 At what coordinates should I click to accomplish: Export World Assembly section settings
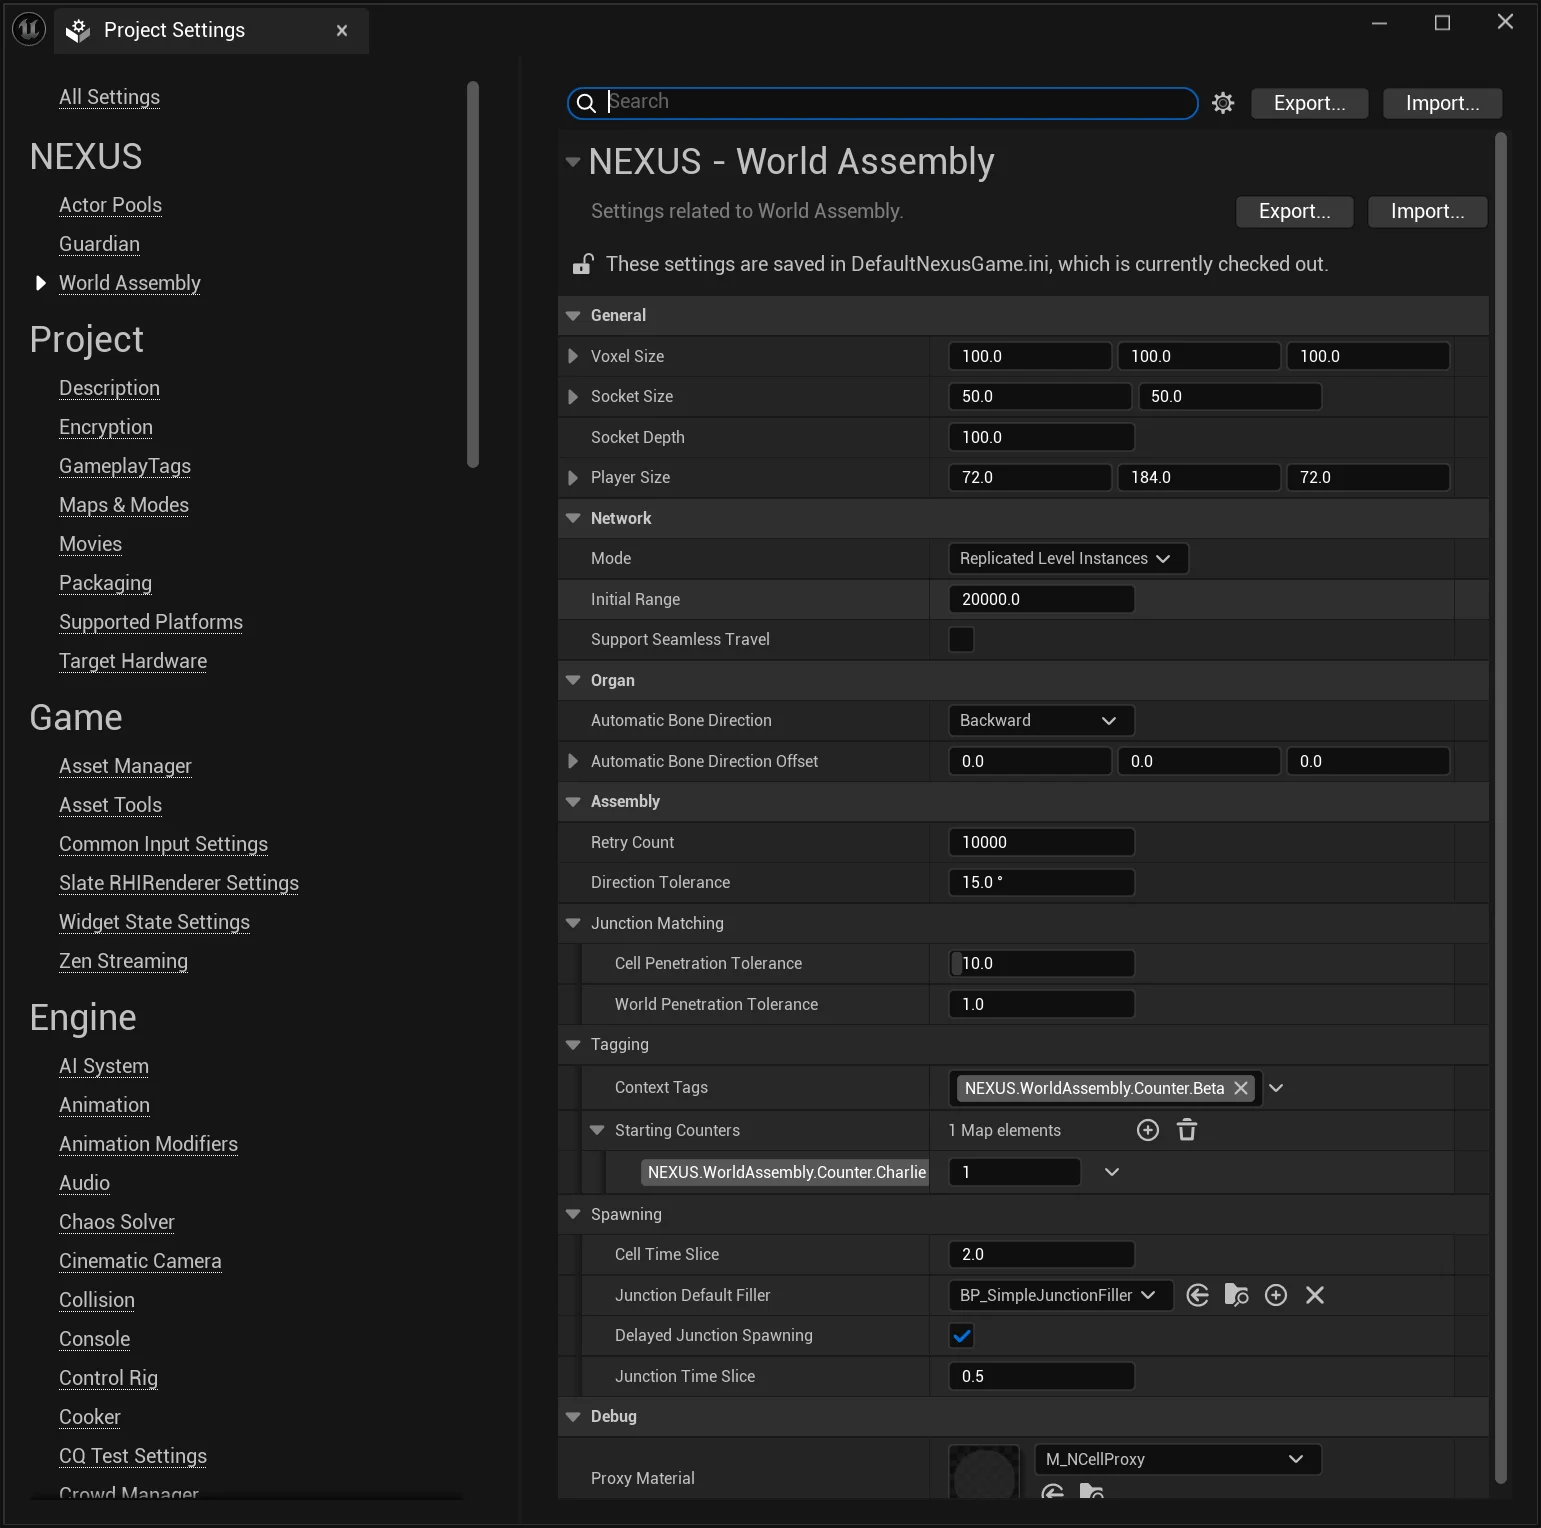(x=1294, y=211)
